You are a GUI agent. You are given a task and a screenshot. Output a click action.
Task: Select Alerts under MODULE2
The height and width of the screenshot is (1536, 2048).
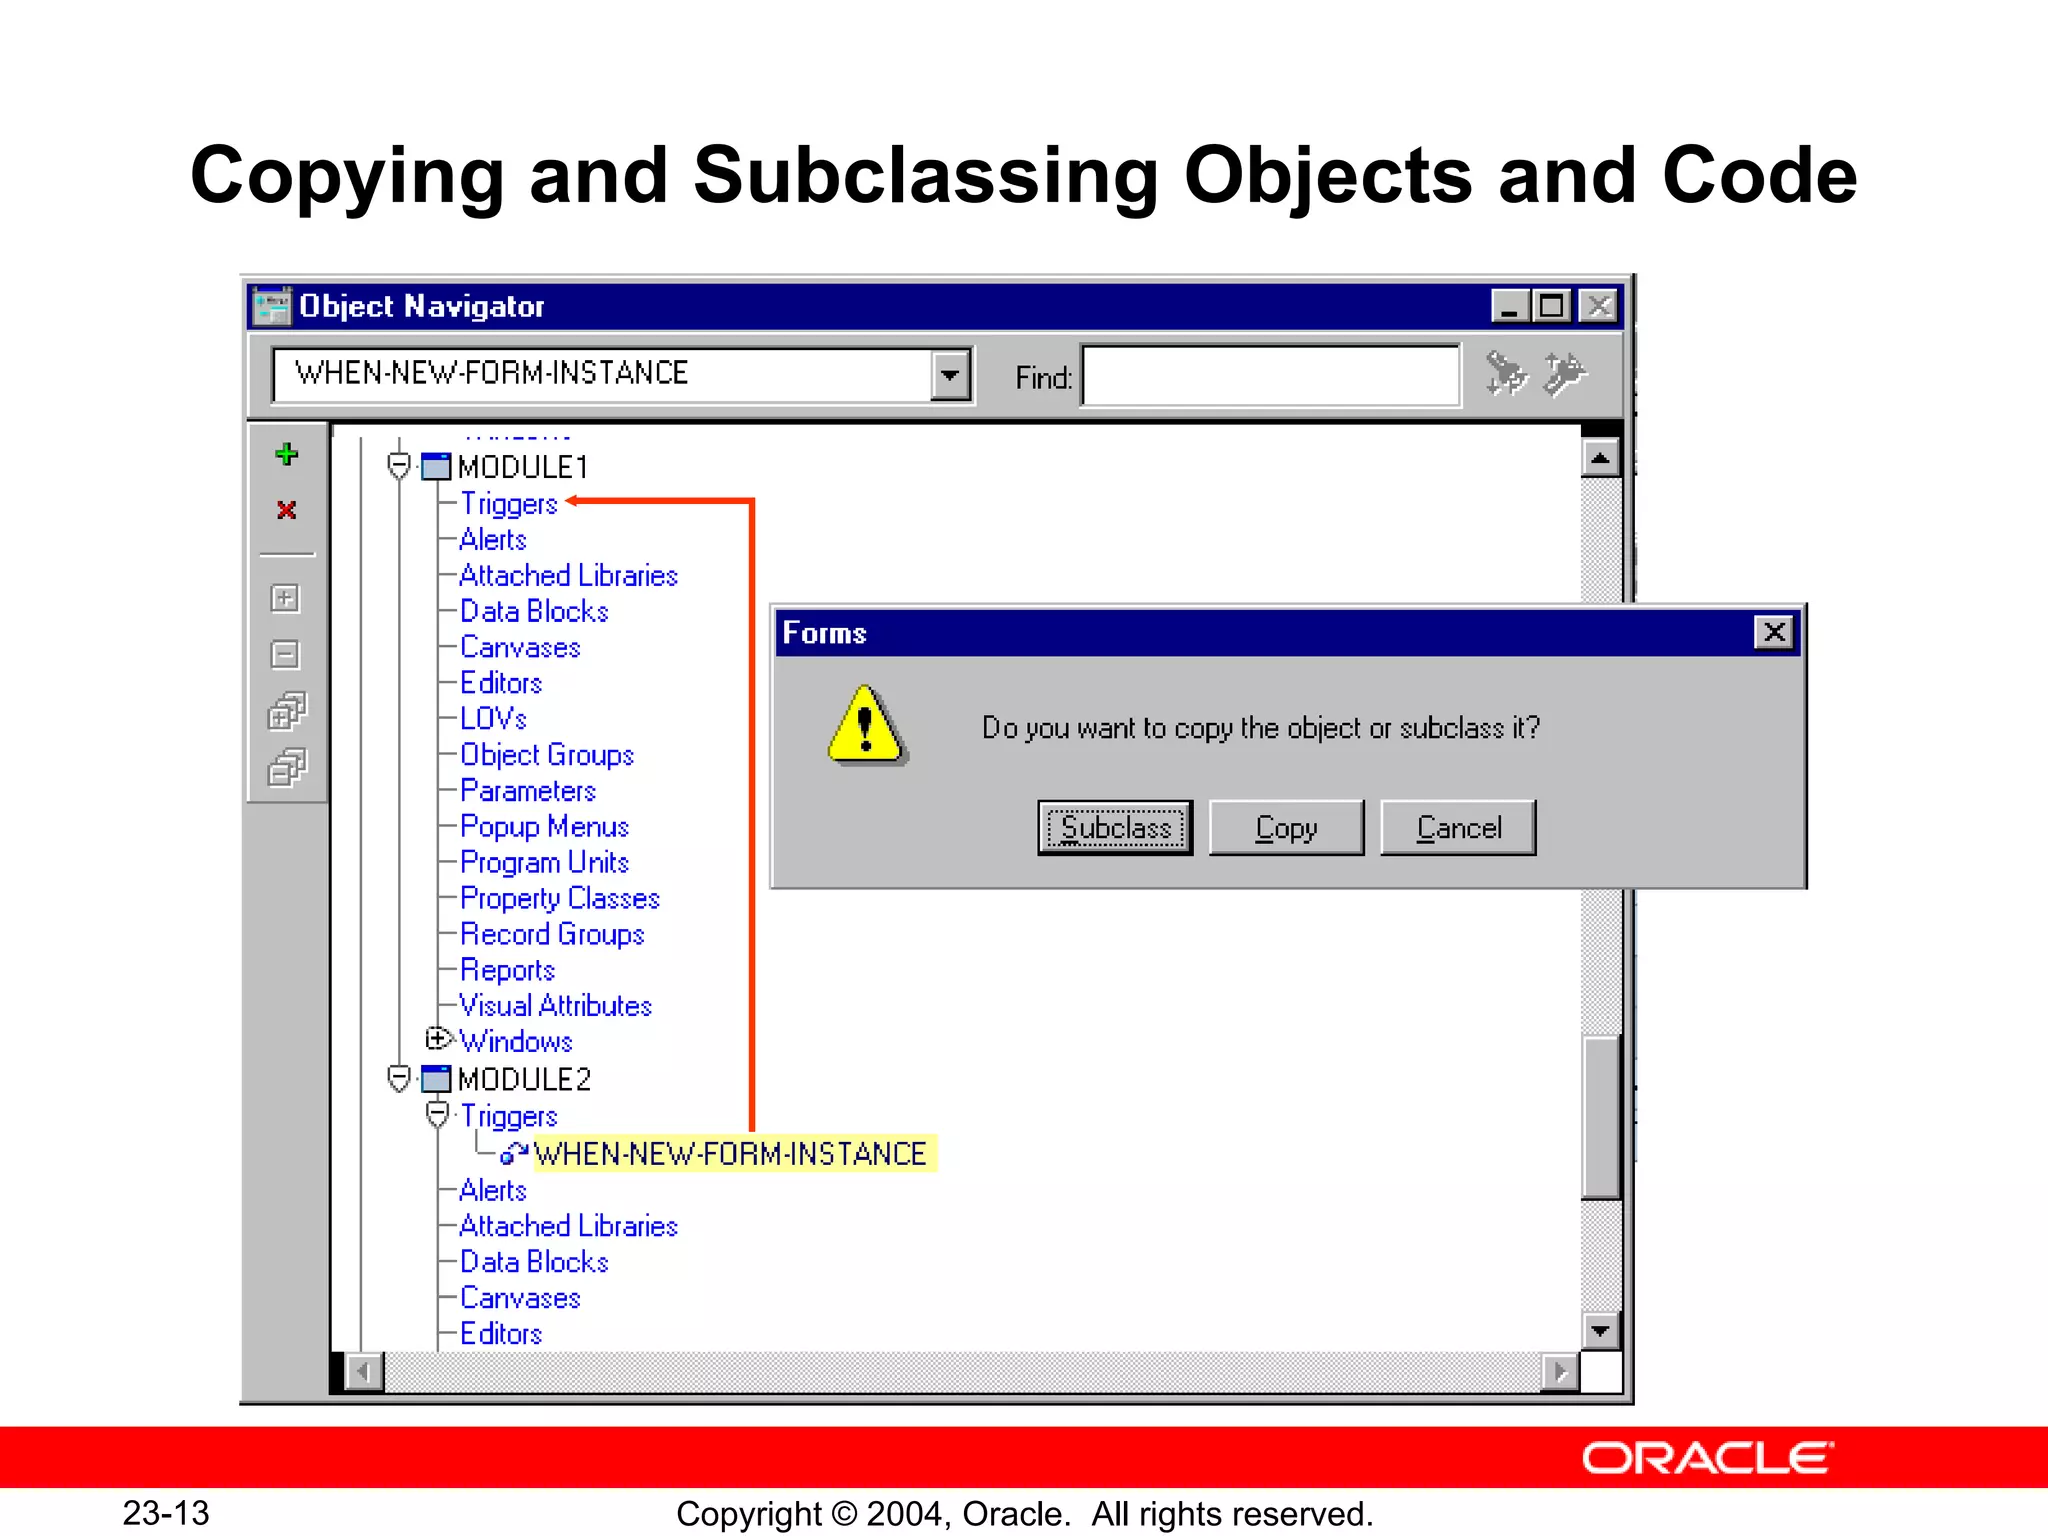click(493, 1191)
